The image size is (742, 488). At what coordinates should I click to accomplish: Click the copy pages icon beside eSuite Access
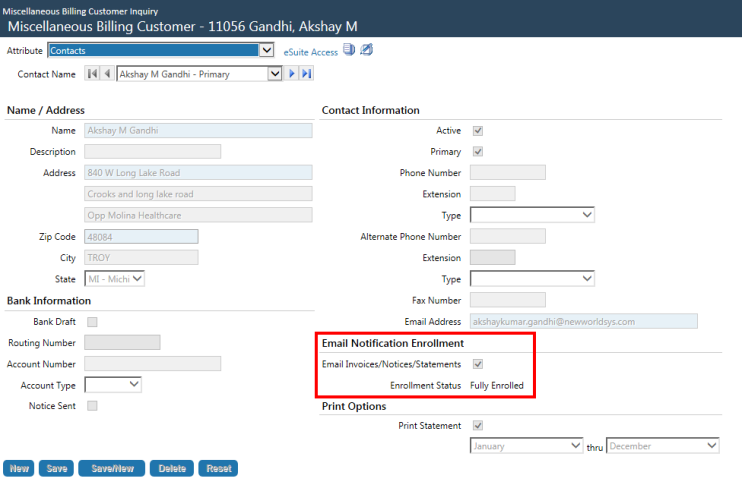coord(349,49)
